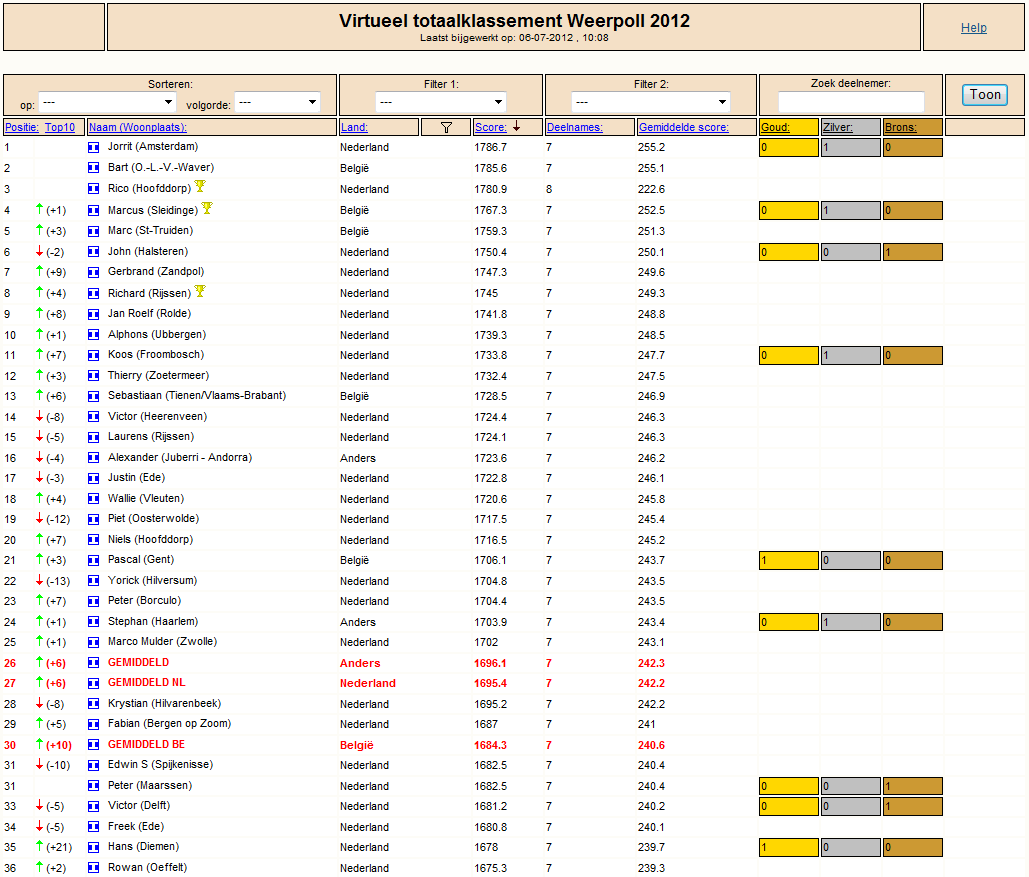Select the name 'Marco Mulder (Zwolle)'
The width and height of the screenshot is (1029, 877).
click(x=162, y=641)
